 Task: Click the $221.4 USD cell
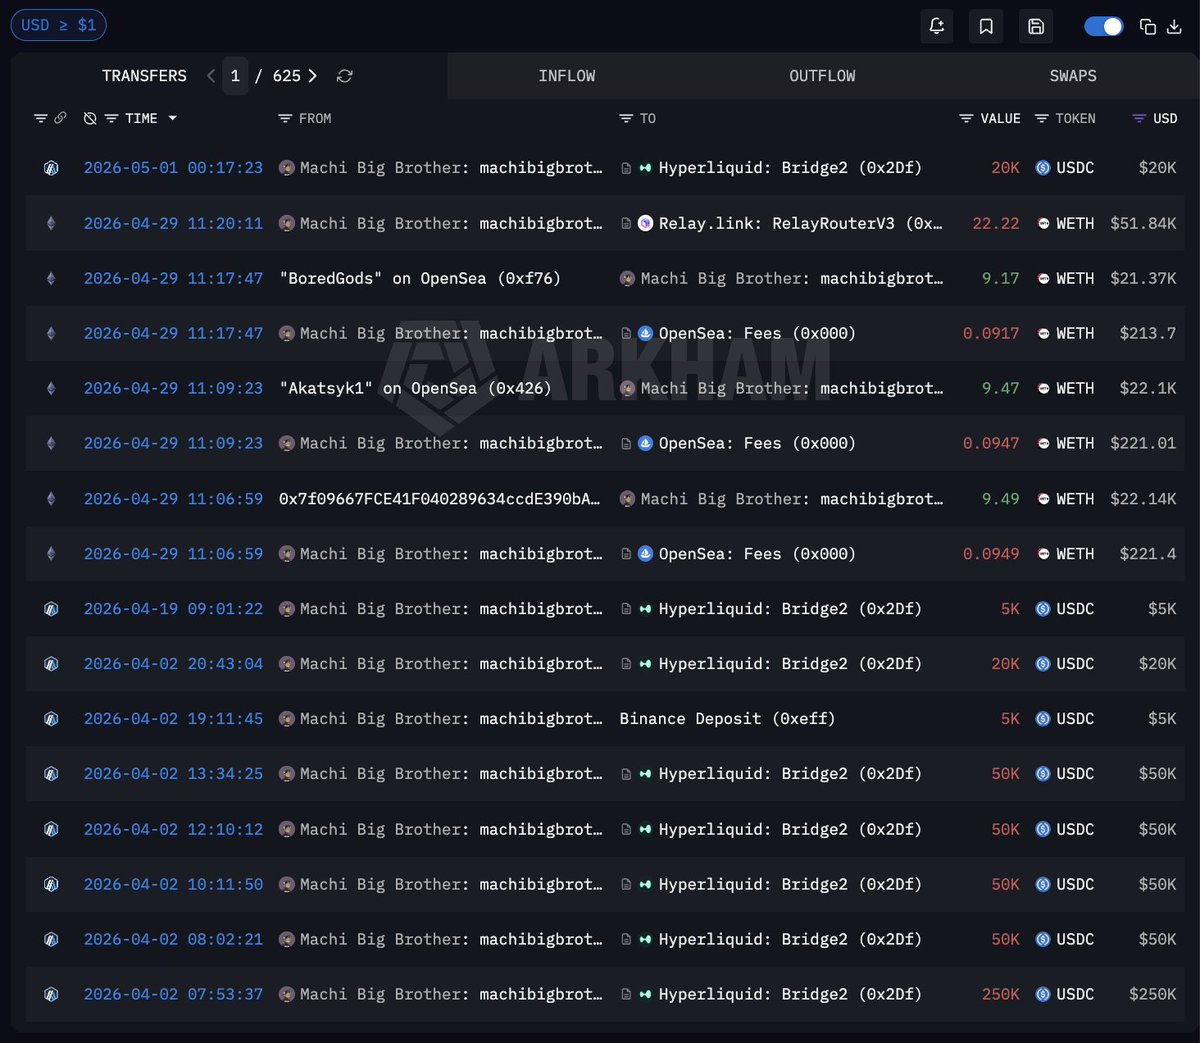pyautogui.click(x=1148, y=554)
